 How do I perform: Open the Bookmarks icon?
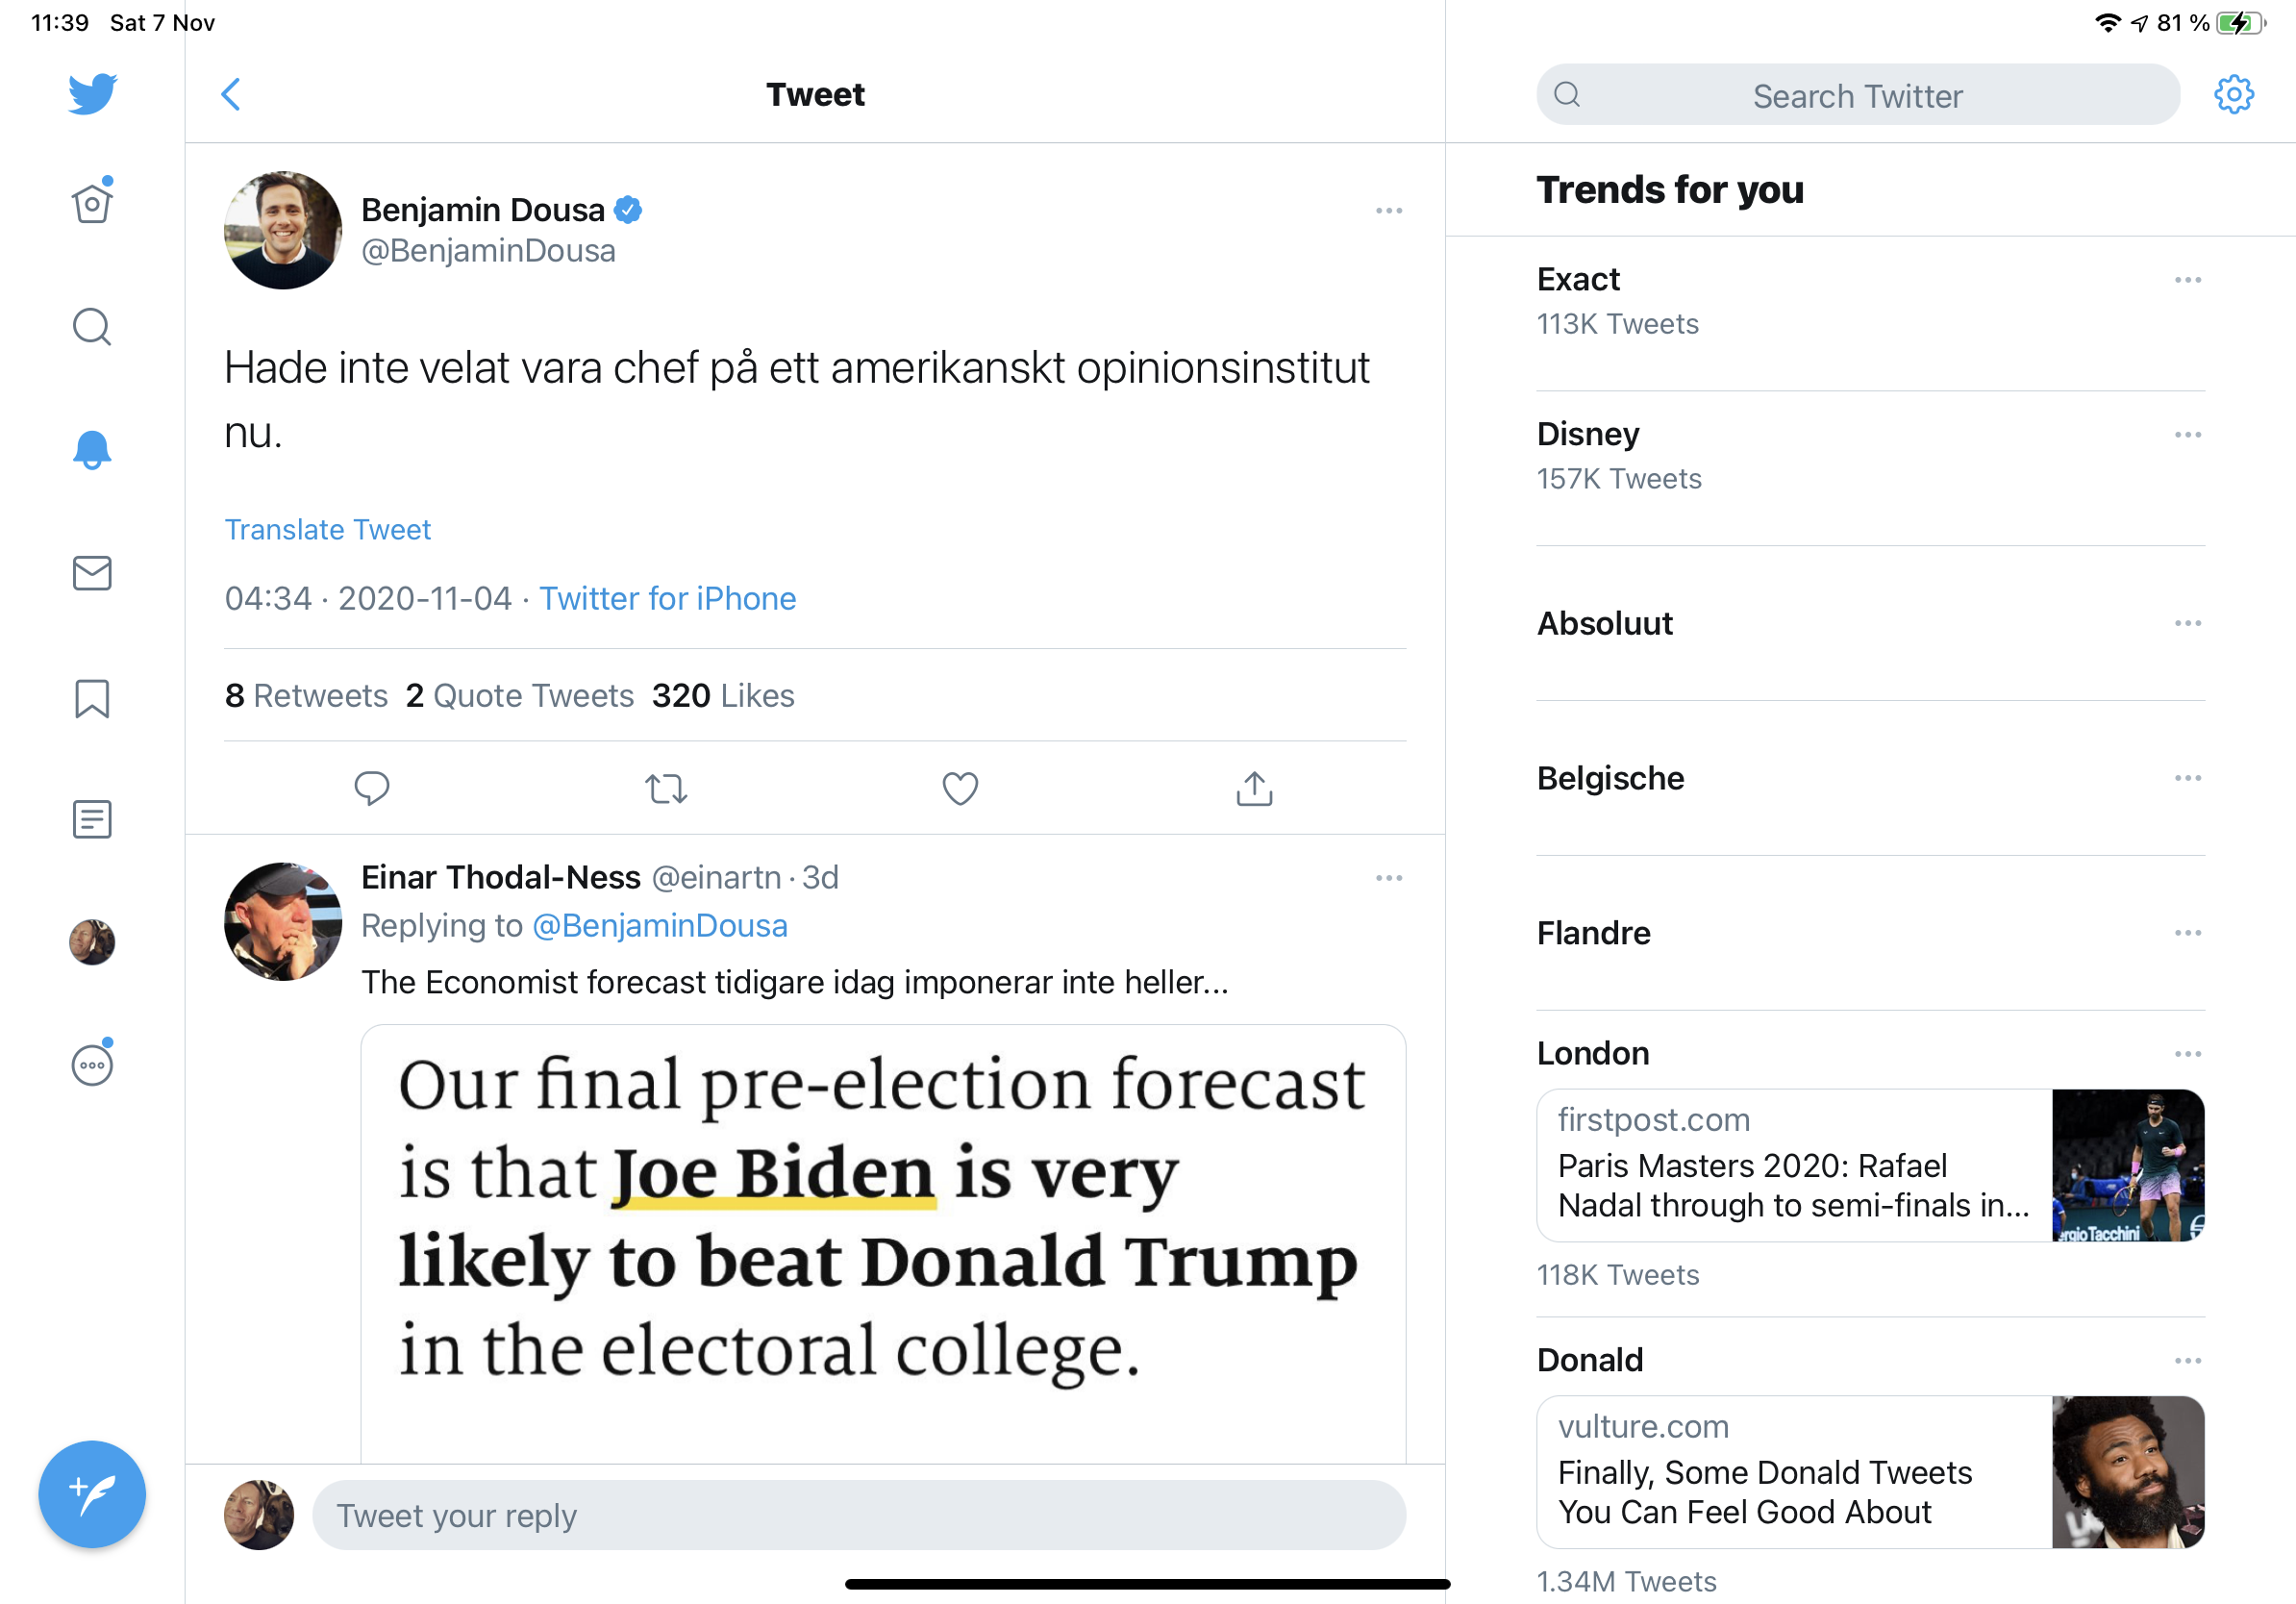(92, 698)
